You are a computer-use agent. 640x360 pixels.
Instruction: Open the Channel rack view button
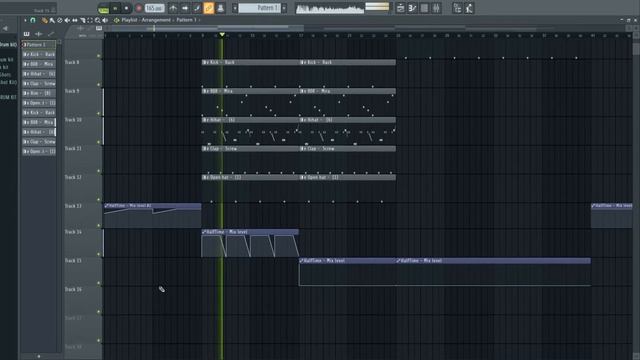(424, 8)
